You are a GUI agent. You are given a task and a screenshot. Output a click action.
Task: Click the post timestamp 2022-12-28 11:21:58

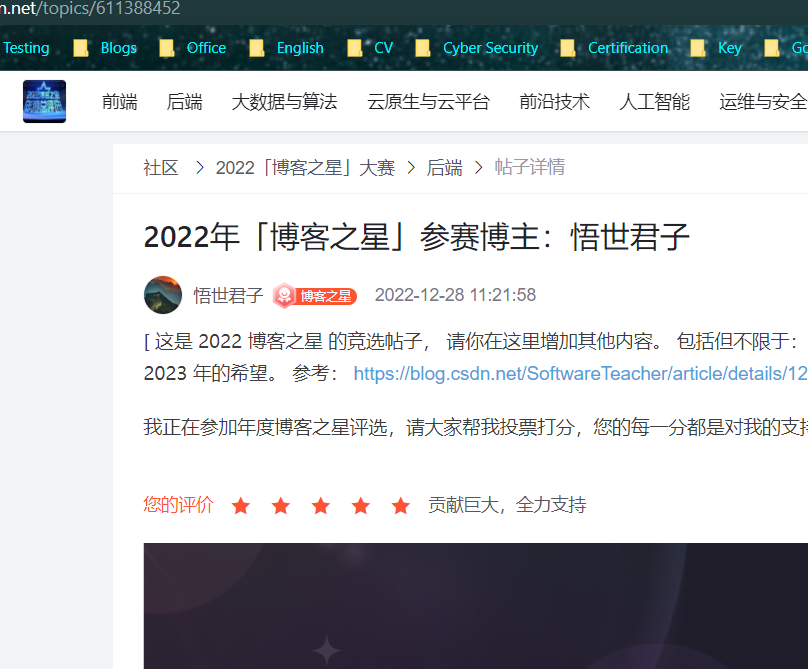(x=455, y=295)
